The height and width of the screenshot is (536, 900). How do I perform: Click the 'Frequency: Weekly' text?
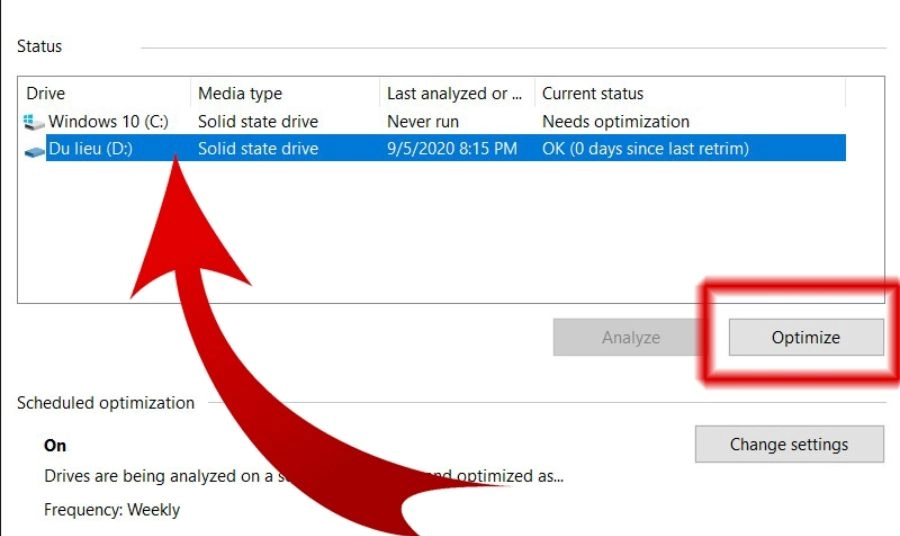click(x=112, y=510)
